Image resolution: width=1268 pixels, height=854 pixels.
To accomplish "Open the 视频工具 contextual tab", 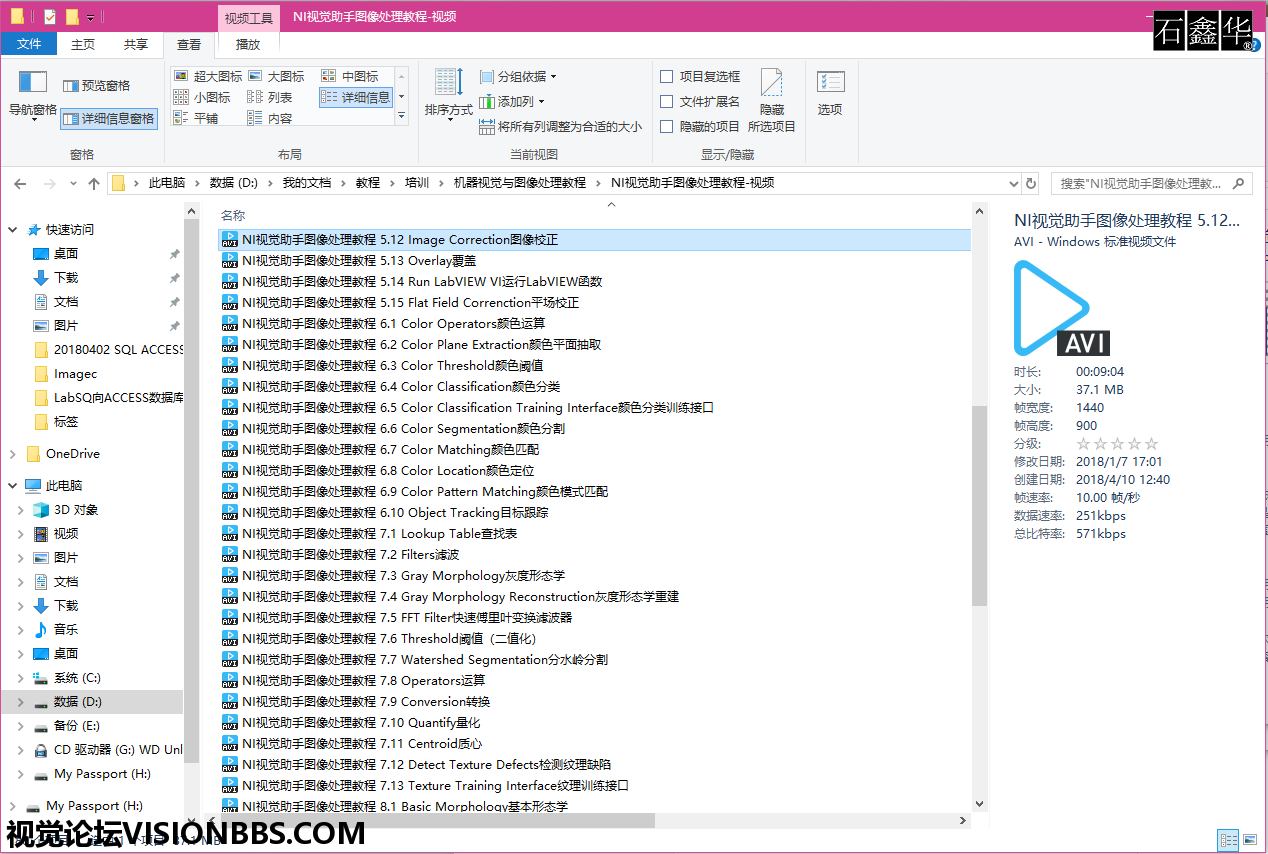I will (248, 18).
